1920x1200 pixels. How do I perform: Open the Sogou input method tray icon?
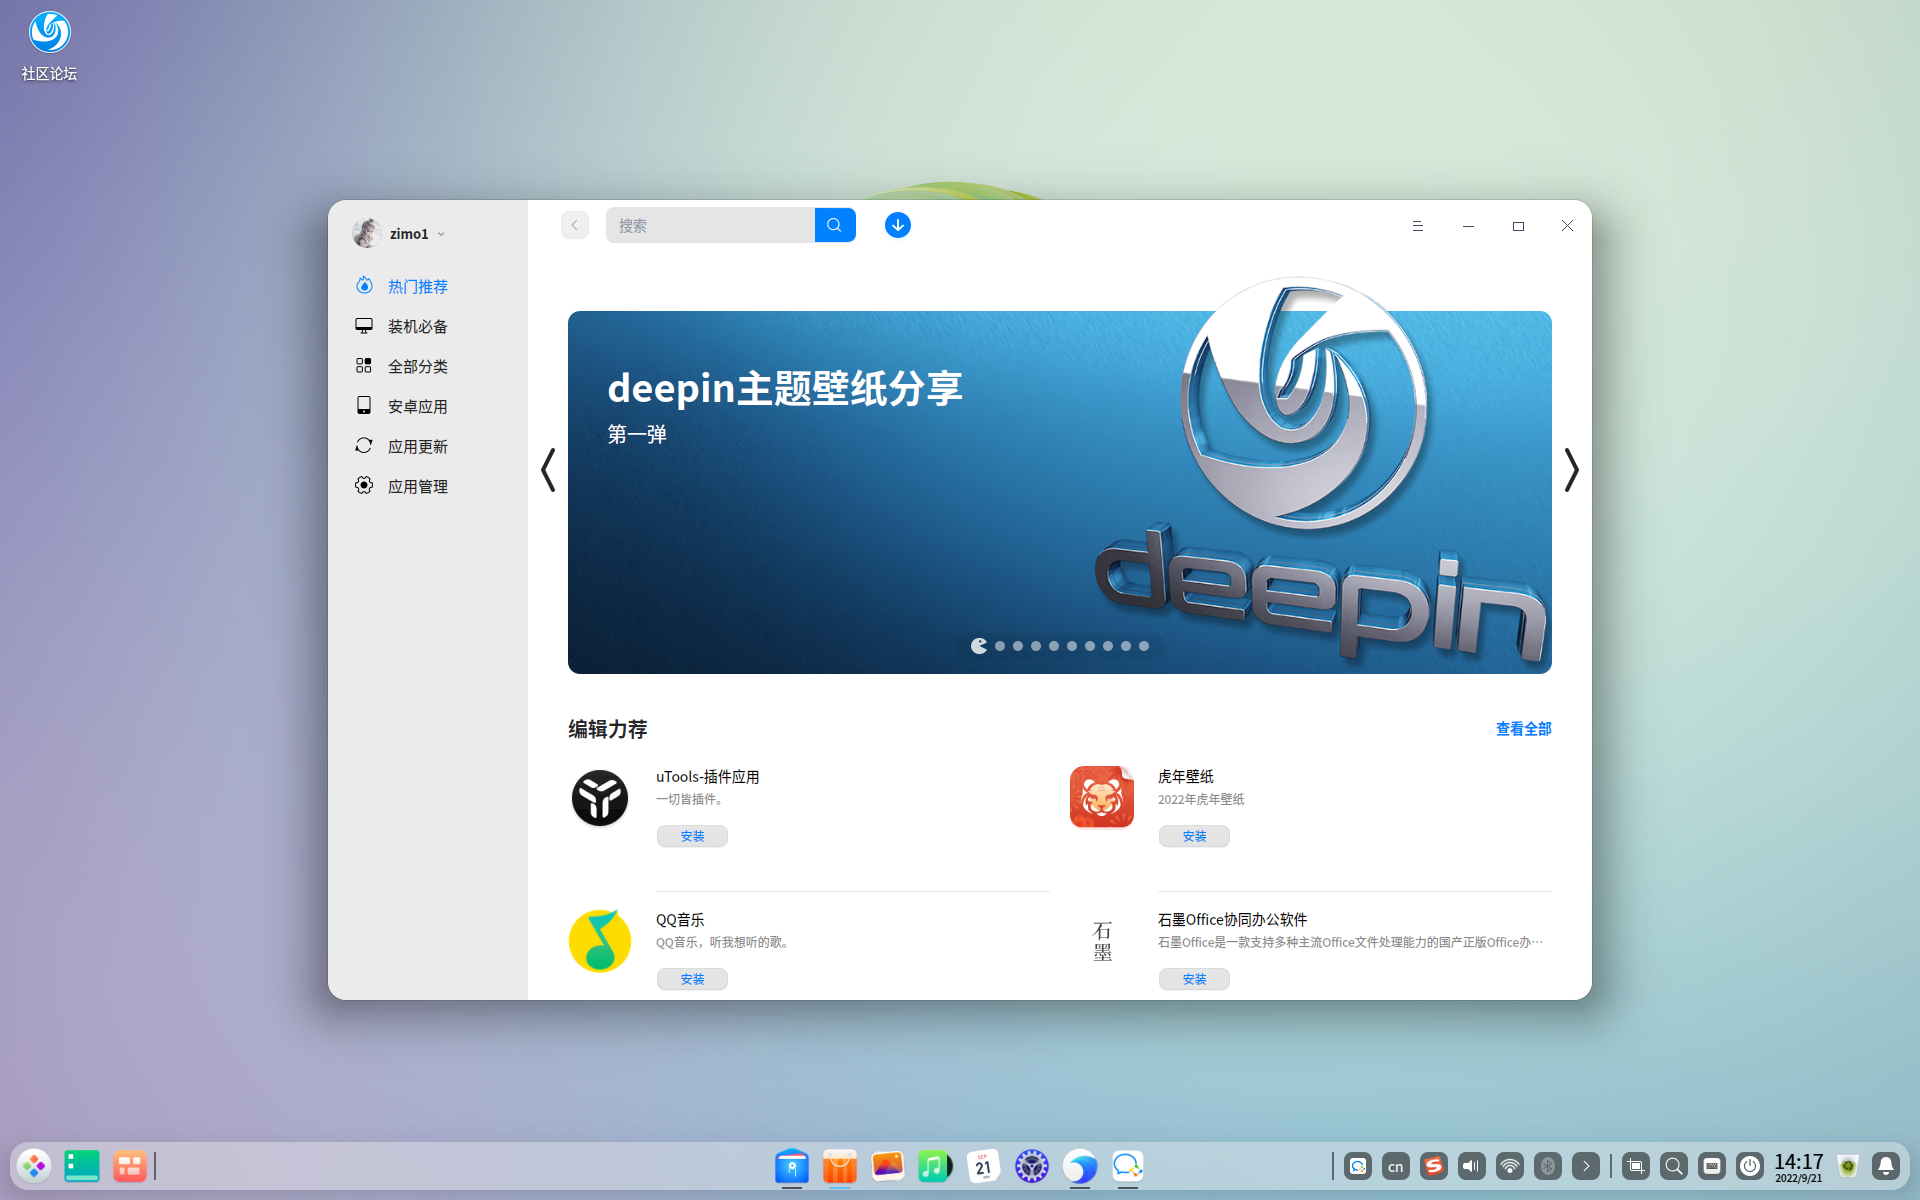tap(1433, 1166)
